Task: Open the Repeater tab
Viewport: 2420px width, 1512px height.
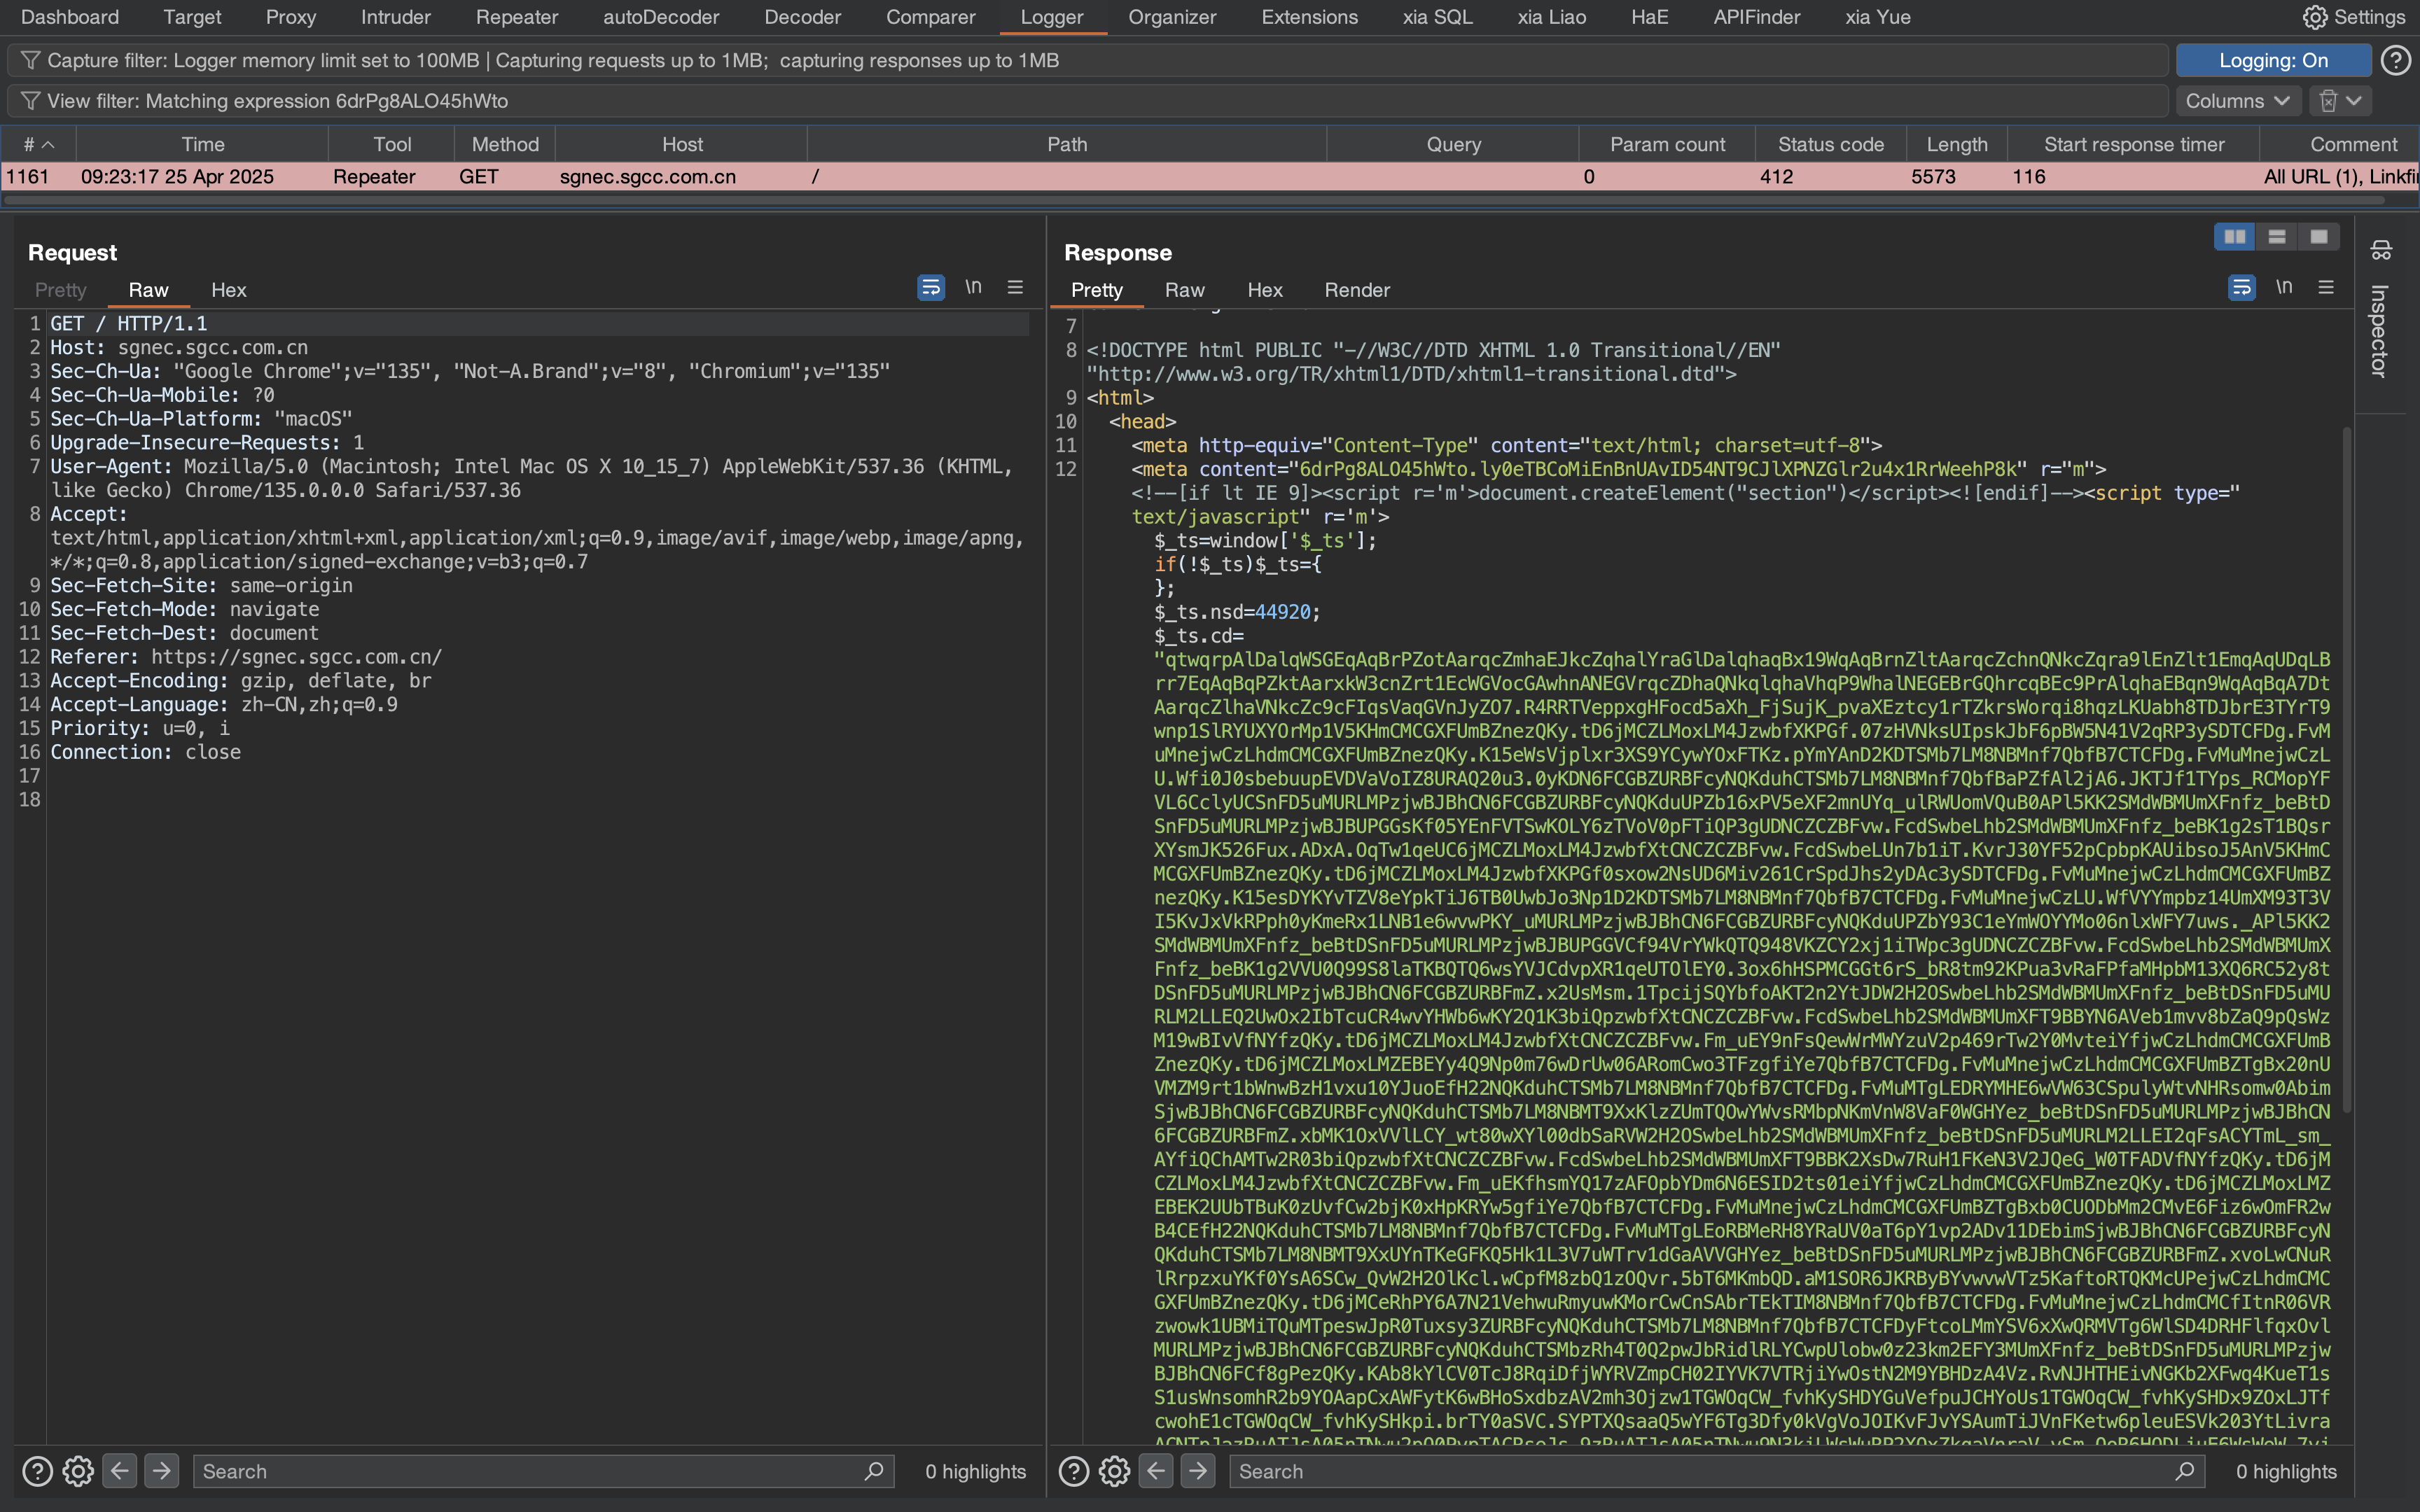Action: tap(516, 17)
